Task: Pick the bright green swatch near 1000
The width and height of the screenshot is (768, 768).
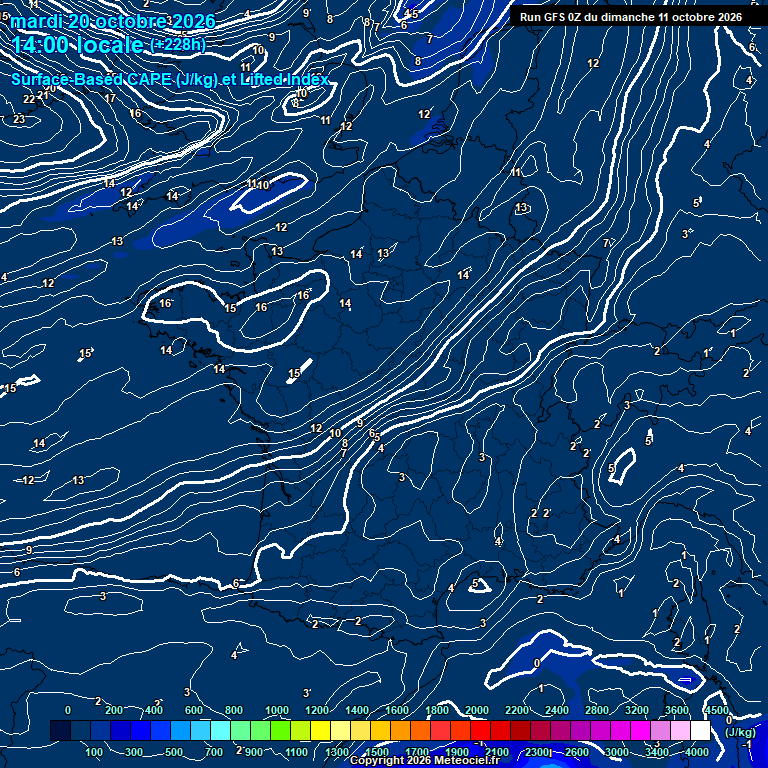Action: [x=281, y=730]
